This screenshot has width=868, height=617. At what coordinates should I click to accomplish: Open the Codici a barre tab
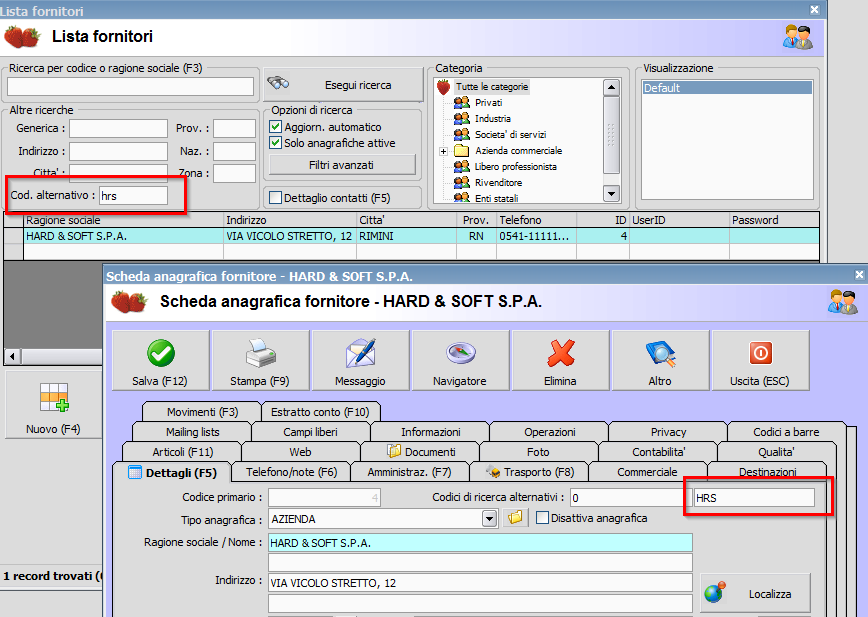tap(786, 432)
